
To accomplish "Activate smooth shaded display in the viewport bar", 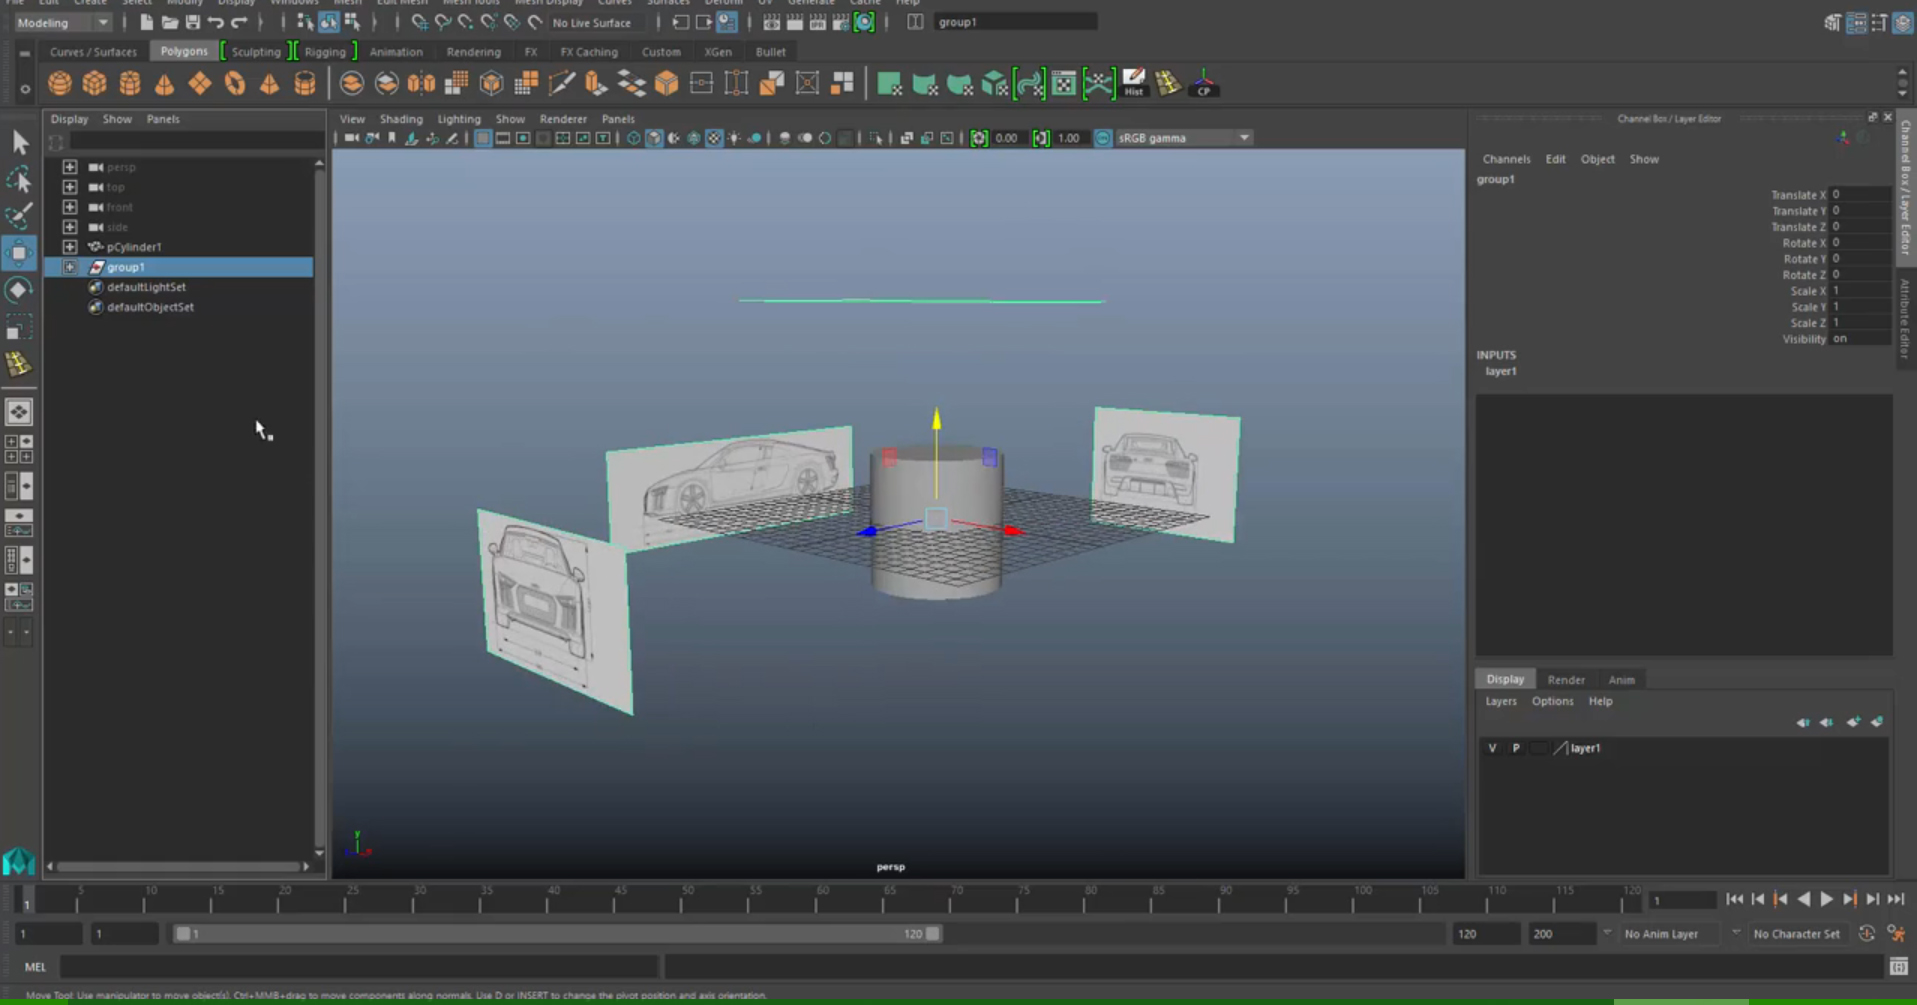I will [x=655, y=138].
